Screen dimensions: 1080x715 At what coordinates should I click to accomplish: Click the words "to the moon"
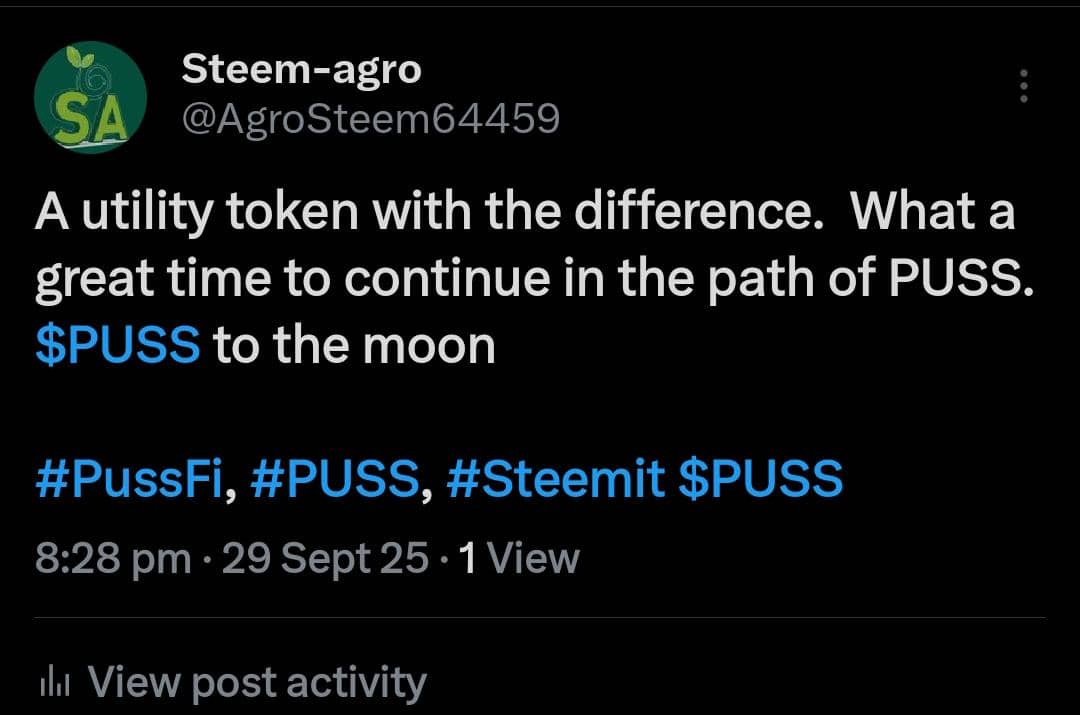354,345
